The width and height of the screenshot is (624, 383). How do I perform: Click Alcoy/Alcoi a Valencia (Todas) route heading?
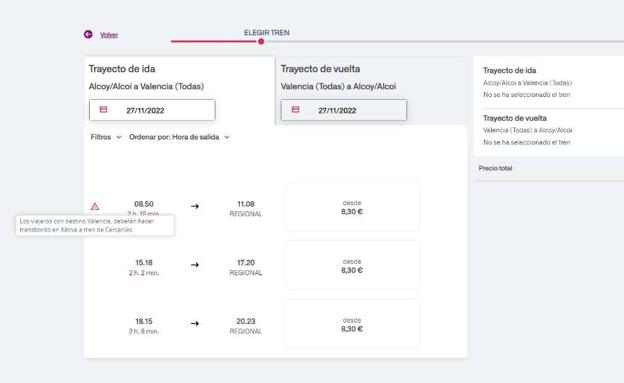(x=146, y=86)
